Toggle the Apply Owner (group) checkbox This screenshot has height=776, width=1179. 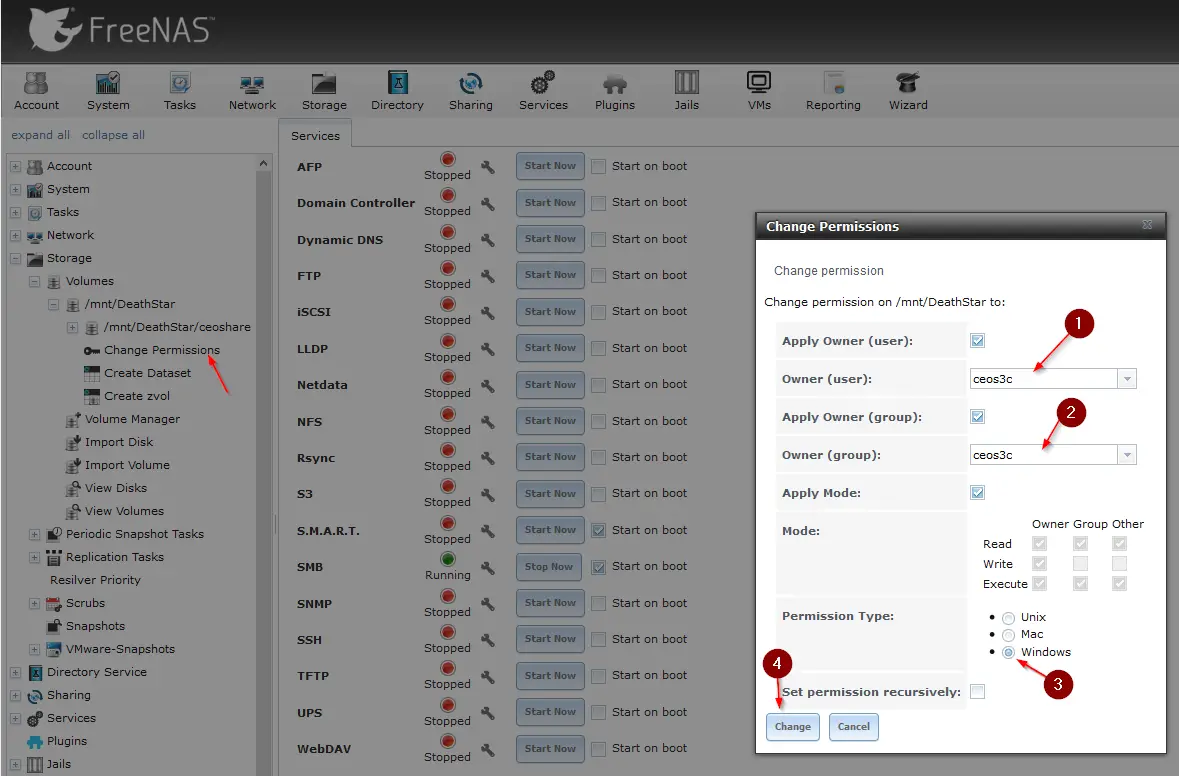click(x=977, y=417)
